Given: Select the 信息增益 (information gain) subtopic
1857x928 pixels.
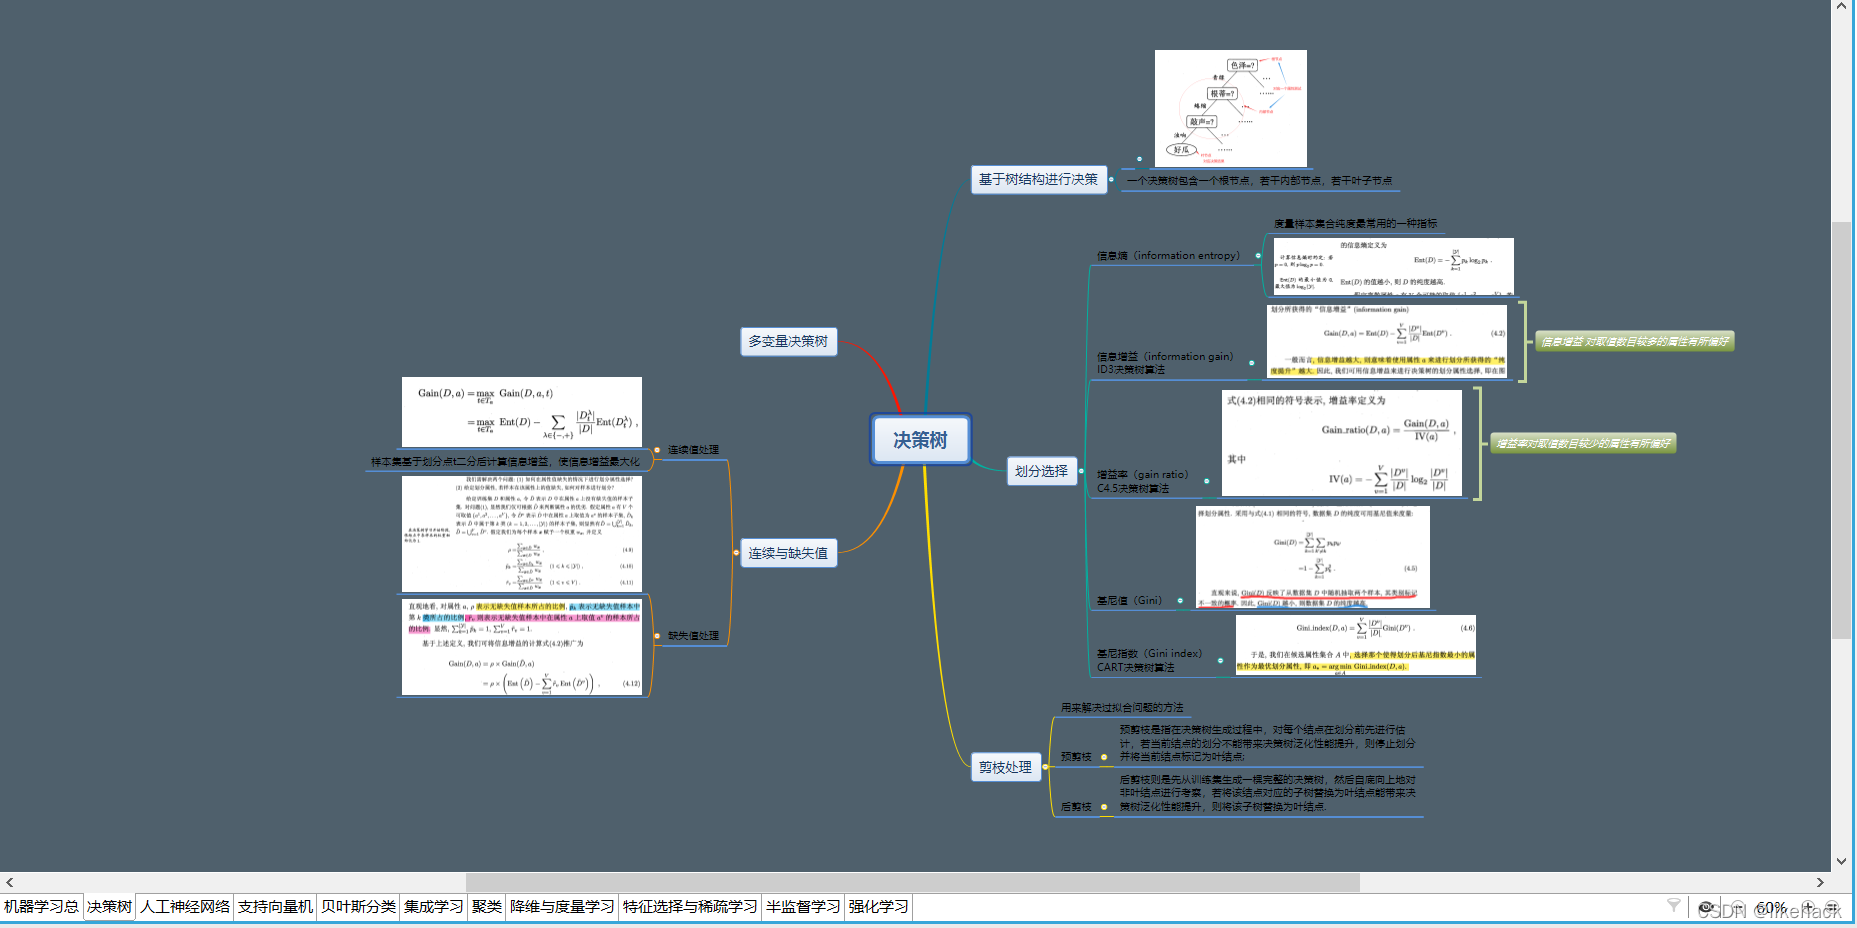Looking at the screenshot, I should (x=1165, y=363).
